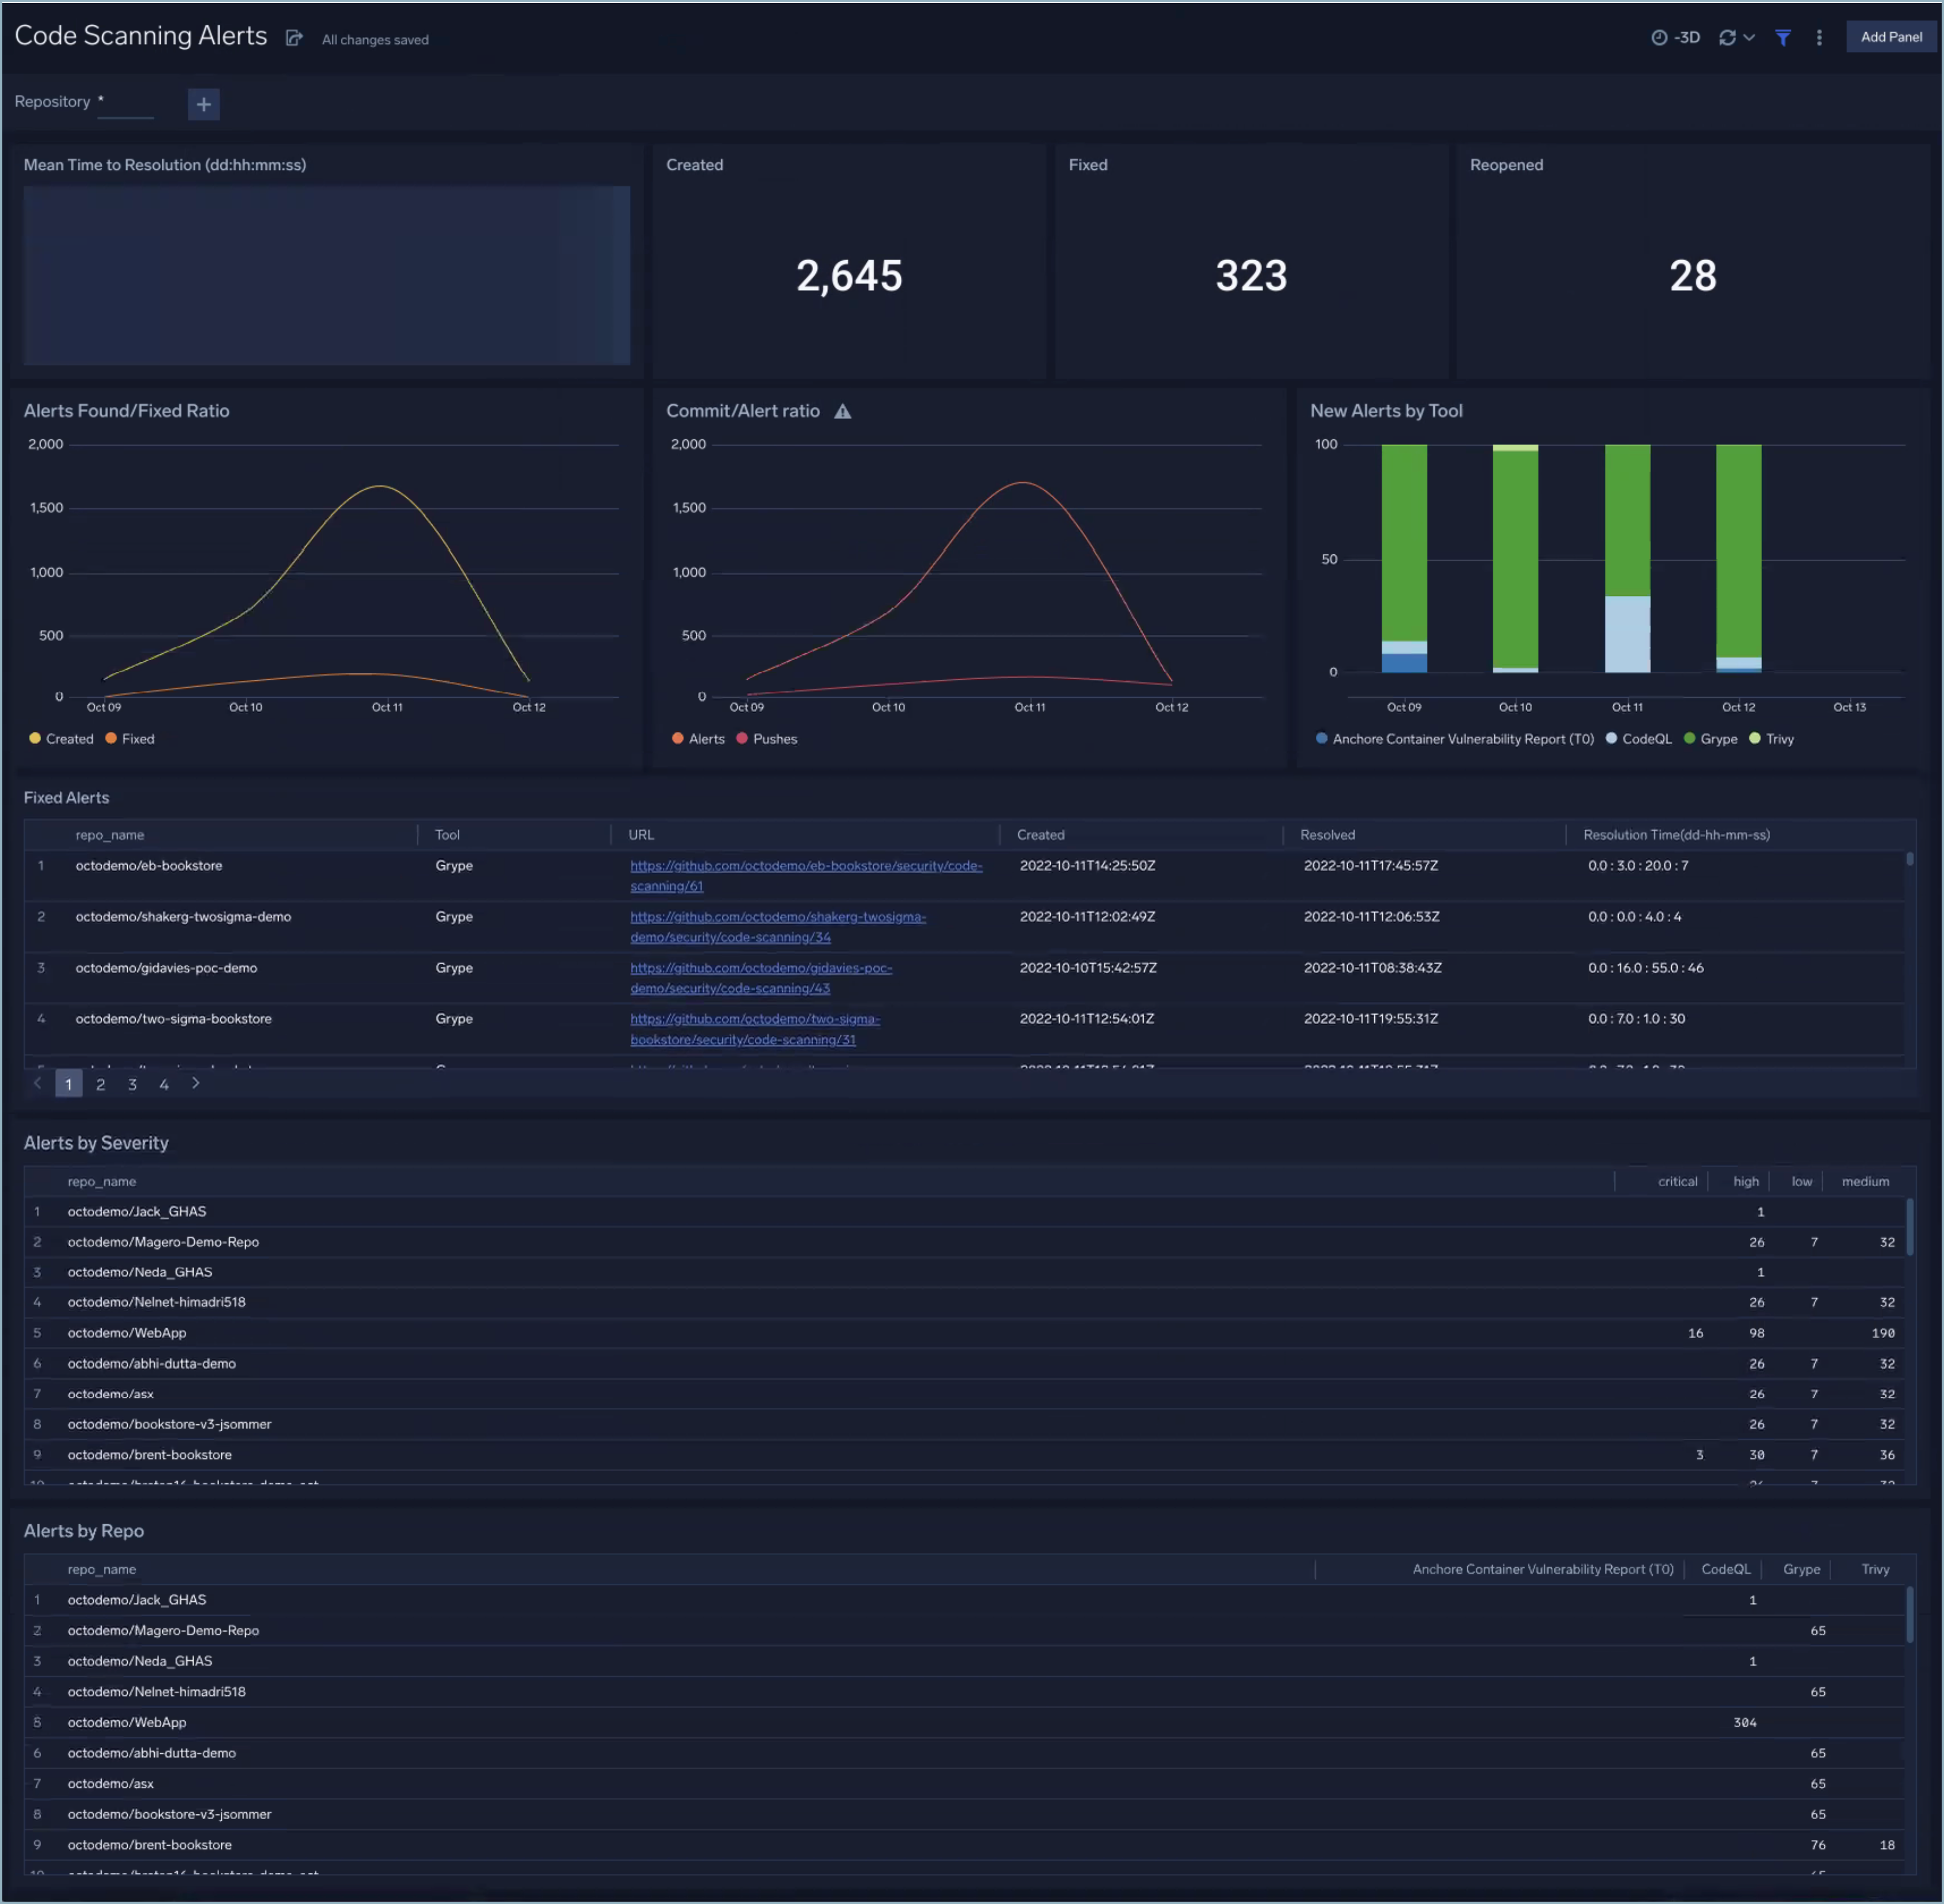Expand the refresh interval dropdown arrow
Image resolution: width=1944 pixels, height=1904 pixels.
coord(1749,37)
